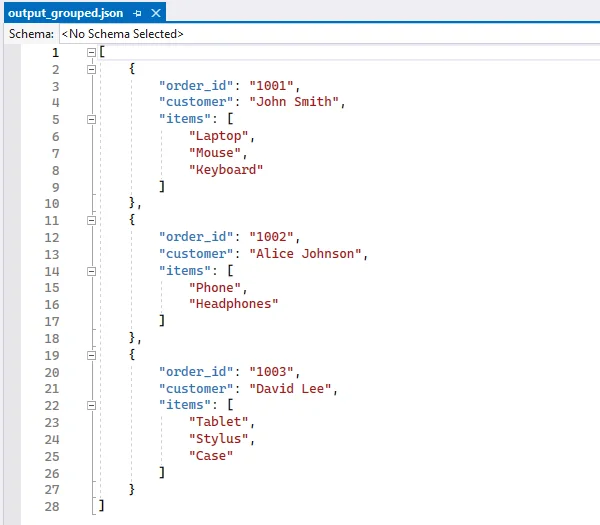The width and height of the screenshot is (600, 525).
Task: Collapse the second order object on line 11
Action: pos(91,220)
